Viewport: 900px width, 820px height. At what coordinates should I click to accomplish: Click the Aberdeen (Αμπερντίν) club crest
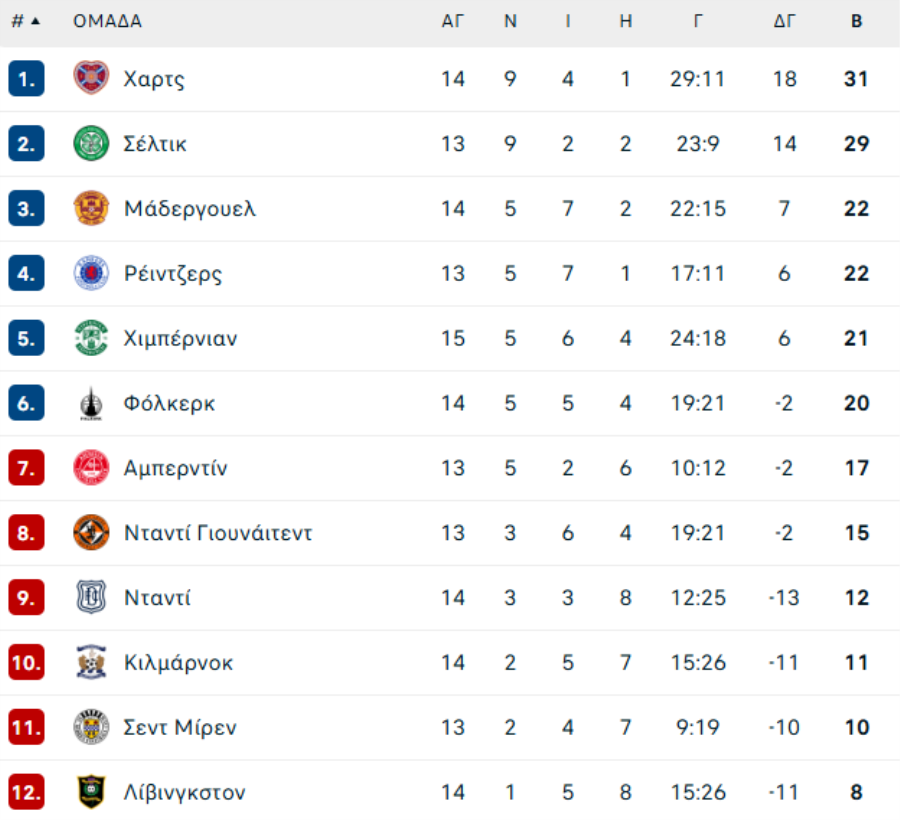pos(91,468)
